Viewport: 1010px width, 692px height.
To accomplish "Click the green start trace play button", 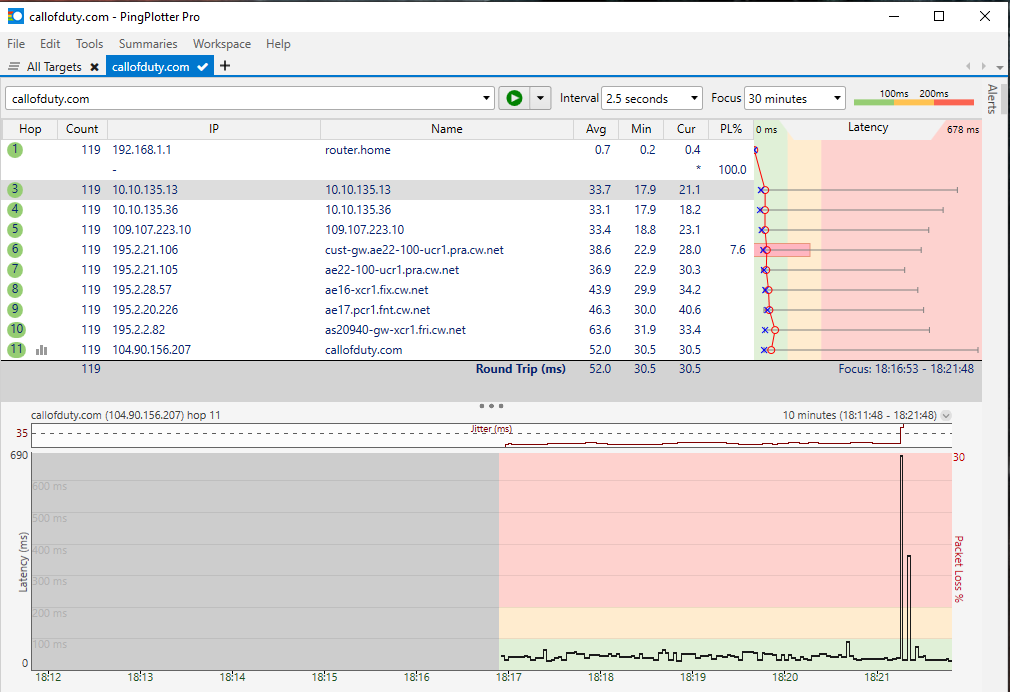I will click(514, 98).
